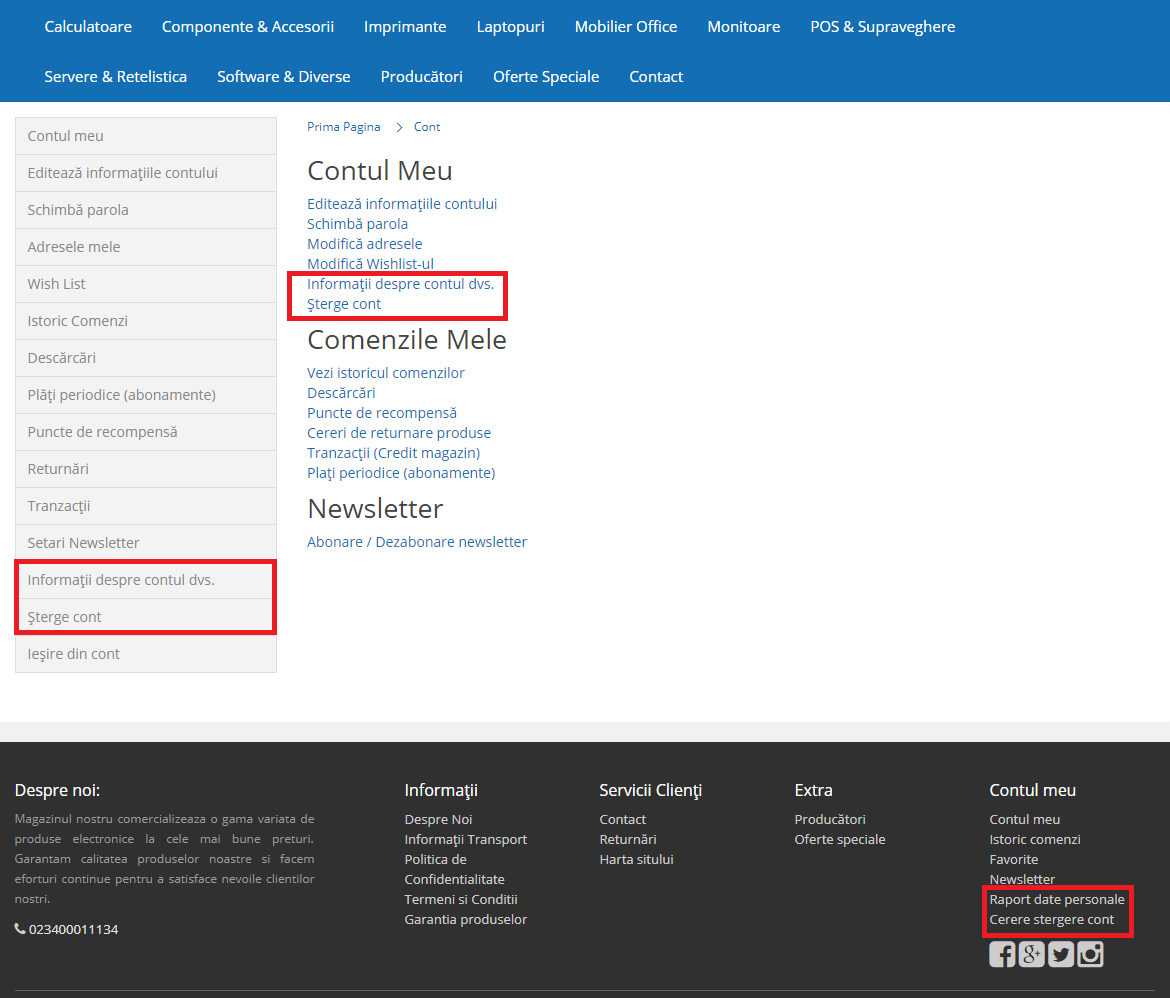Screen dimensions: 1170x998
Task: Choose Șterge cont in left sidebar
Action: tap(65, 617)
